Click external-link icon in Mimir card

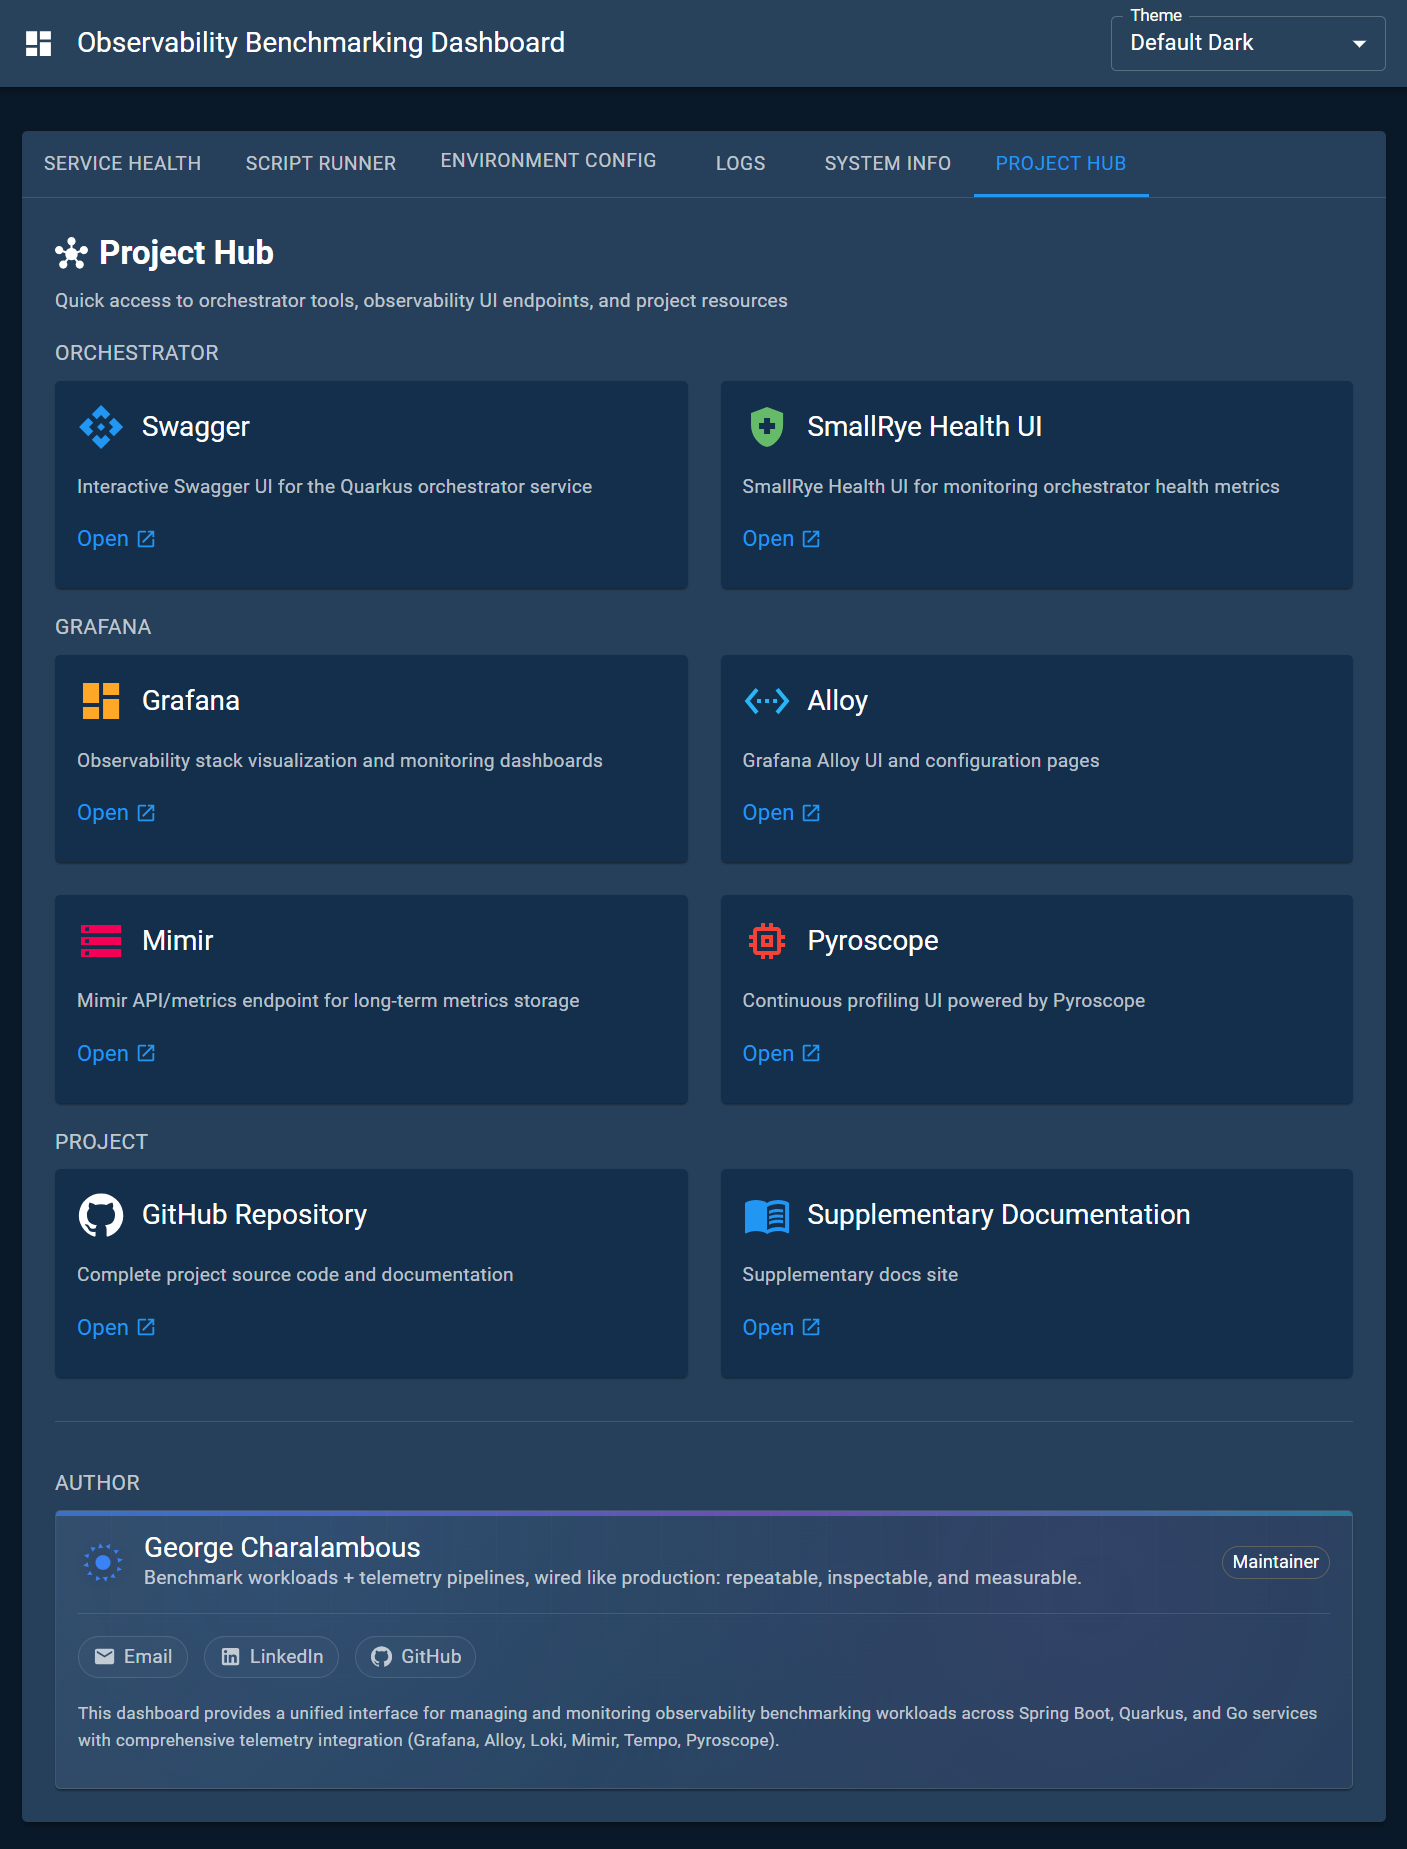[x=146, y=1053]
